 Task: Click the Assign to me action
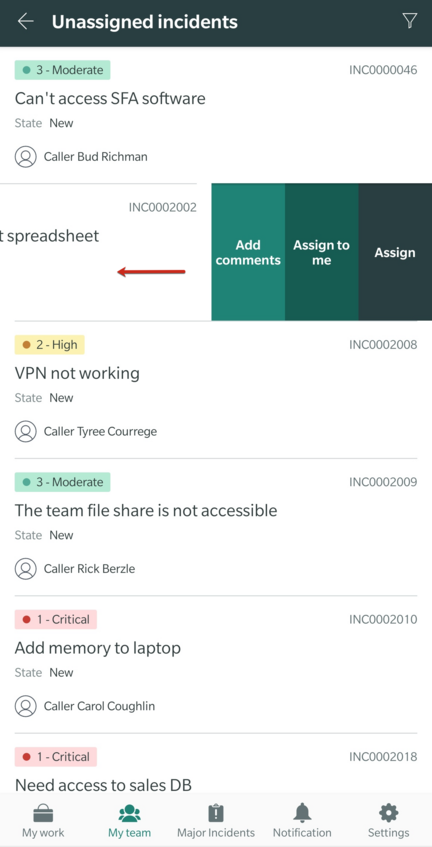pyautogui.click(x=322, y=252)
